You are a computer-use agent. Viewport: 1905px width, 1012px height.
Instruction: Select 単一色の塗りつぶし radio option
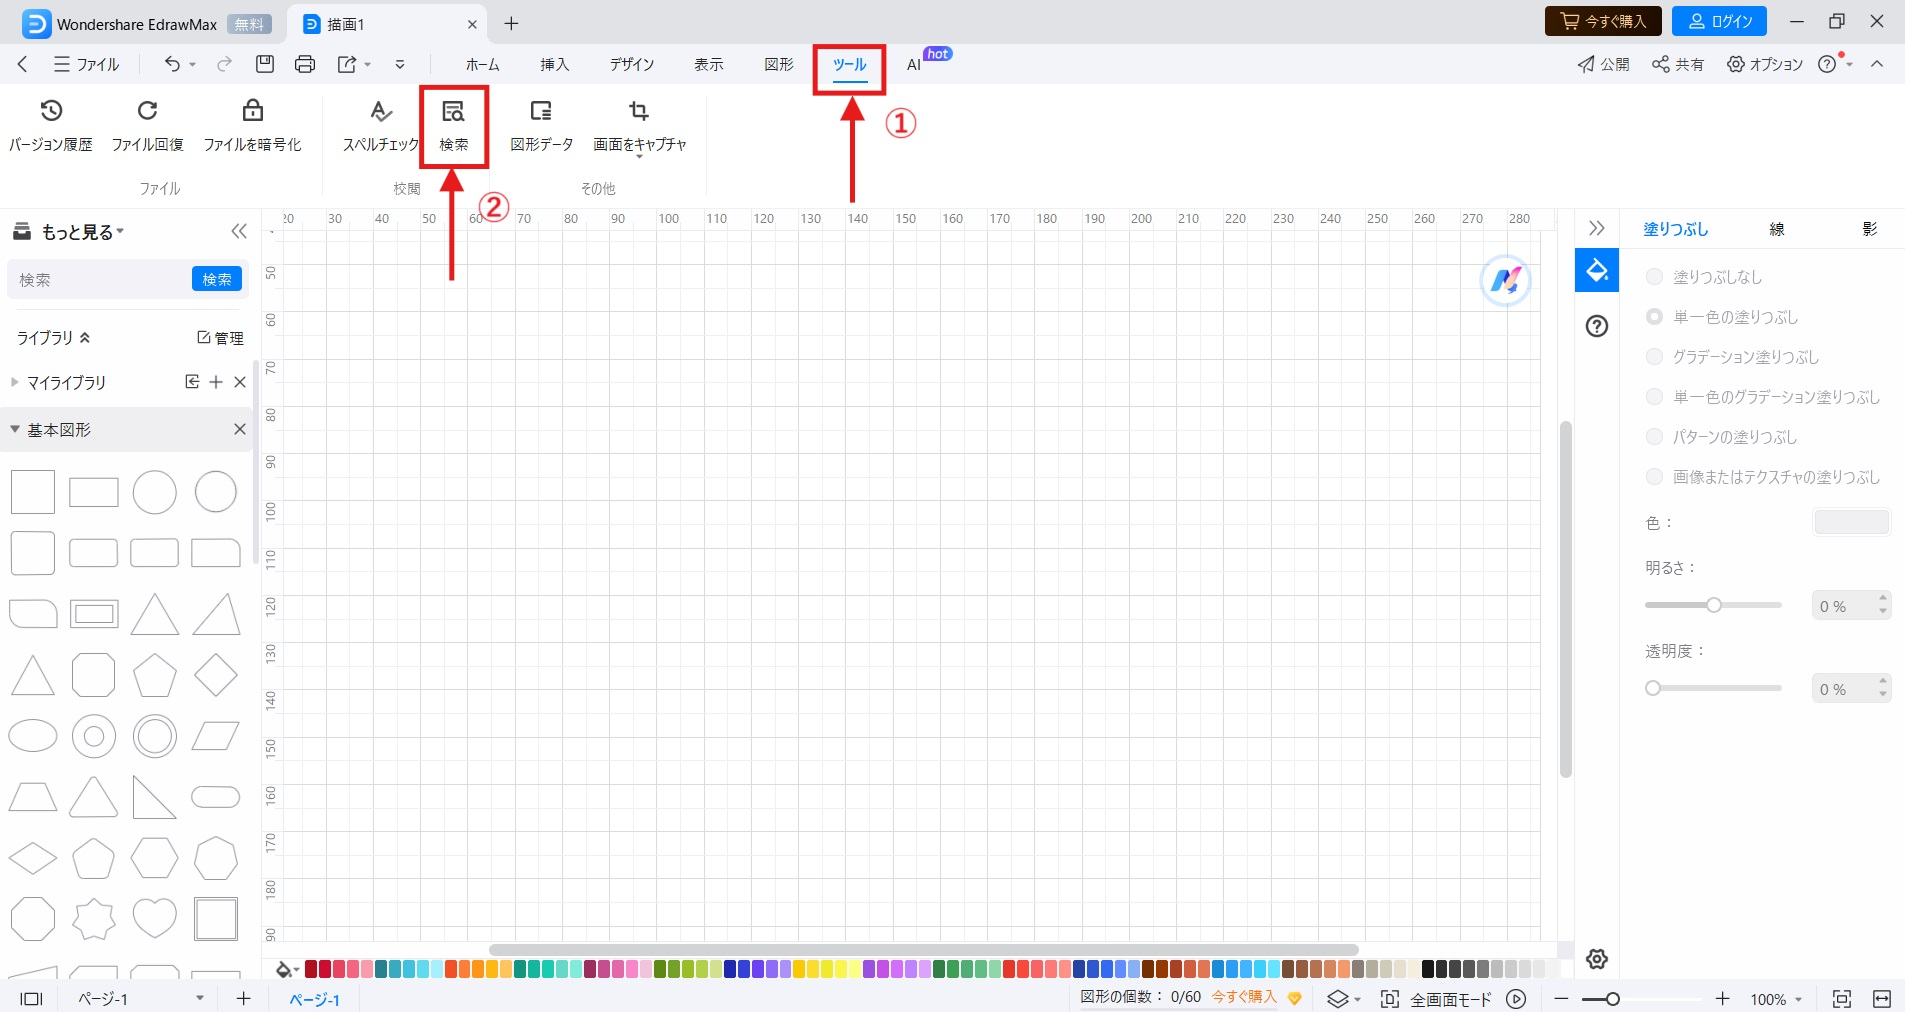click(x=1654, y=316)
